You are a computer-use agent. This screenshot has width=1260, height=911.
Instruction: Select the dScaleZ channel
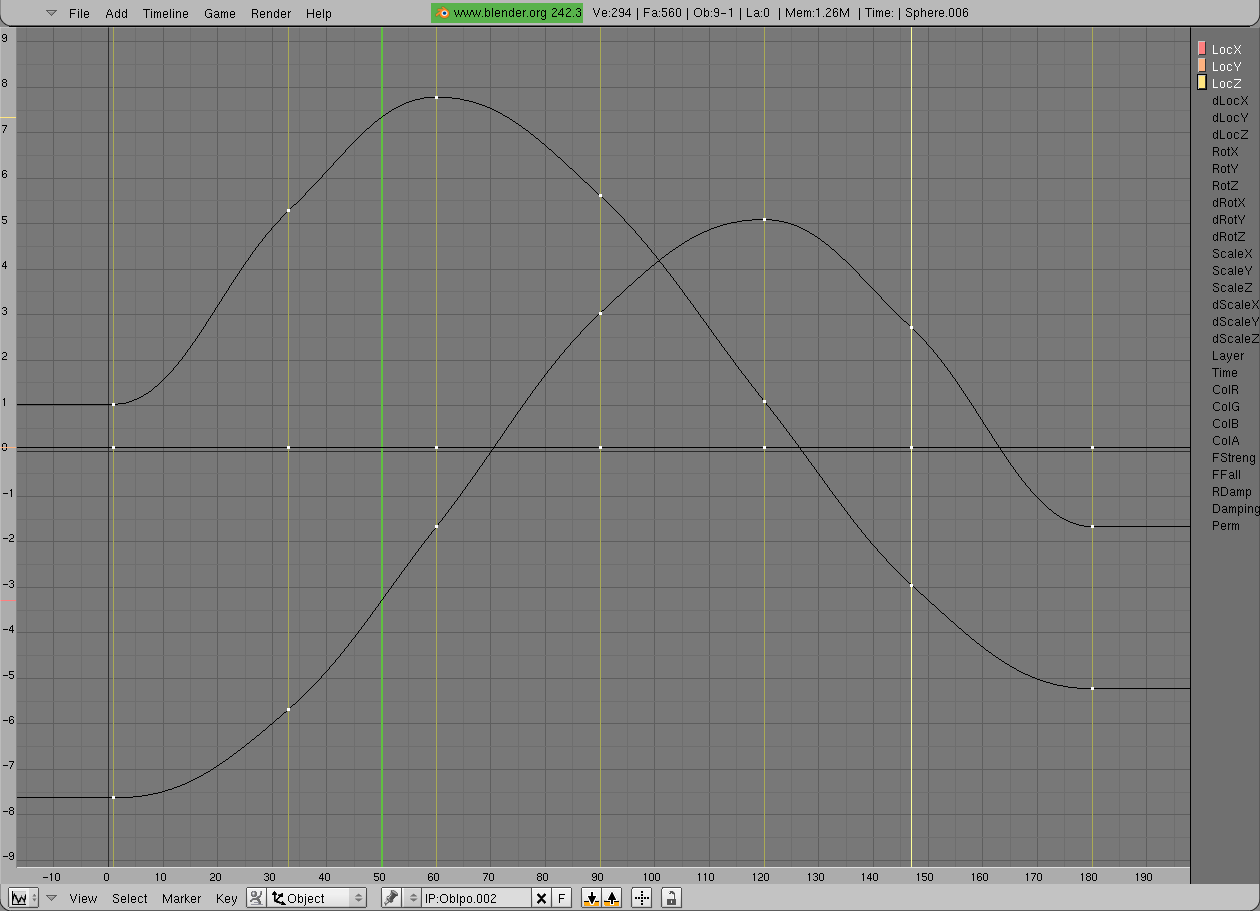(1235, 338)
